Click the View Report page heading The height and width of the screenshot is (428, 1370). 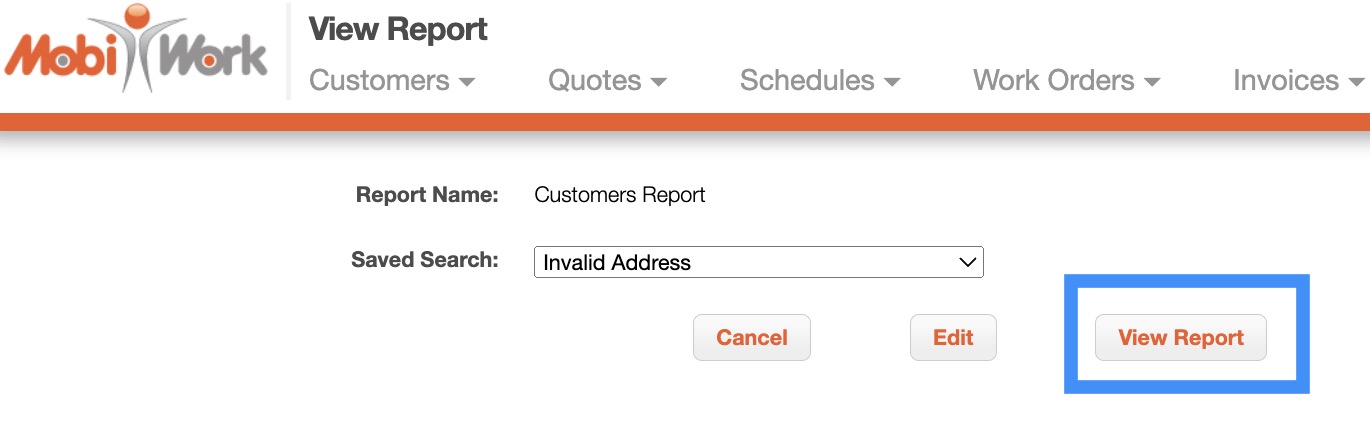point(398,30)
